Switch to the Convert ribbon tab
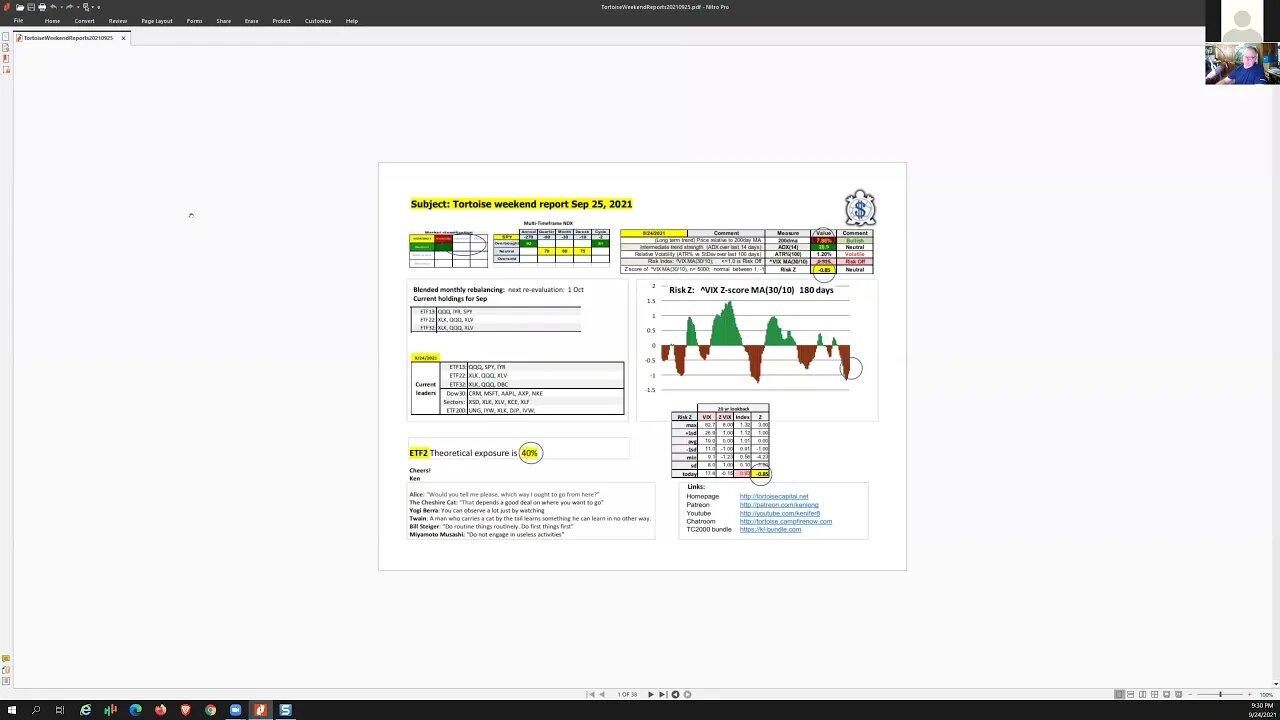Screen dimensions: 1280x720 84,21
